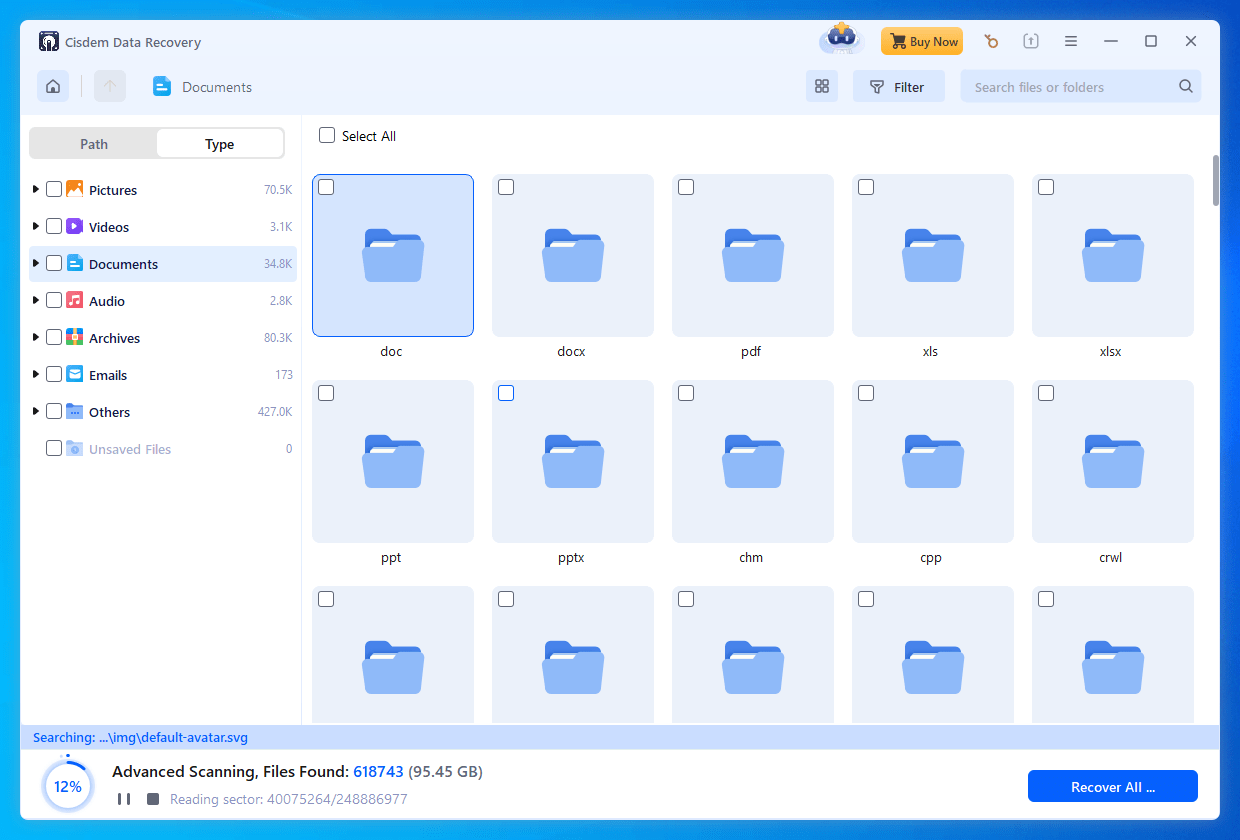Check the doc folder checkbox
Viewport: 1240px width, 840px height.
click(326, 187)
